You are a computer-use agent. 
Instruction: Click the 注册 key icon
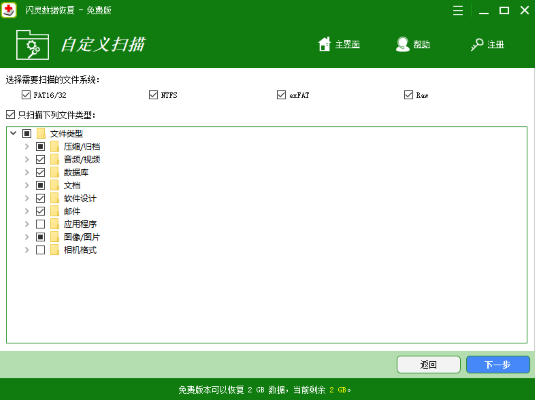(477, 44)
